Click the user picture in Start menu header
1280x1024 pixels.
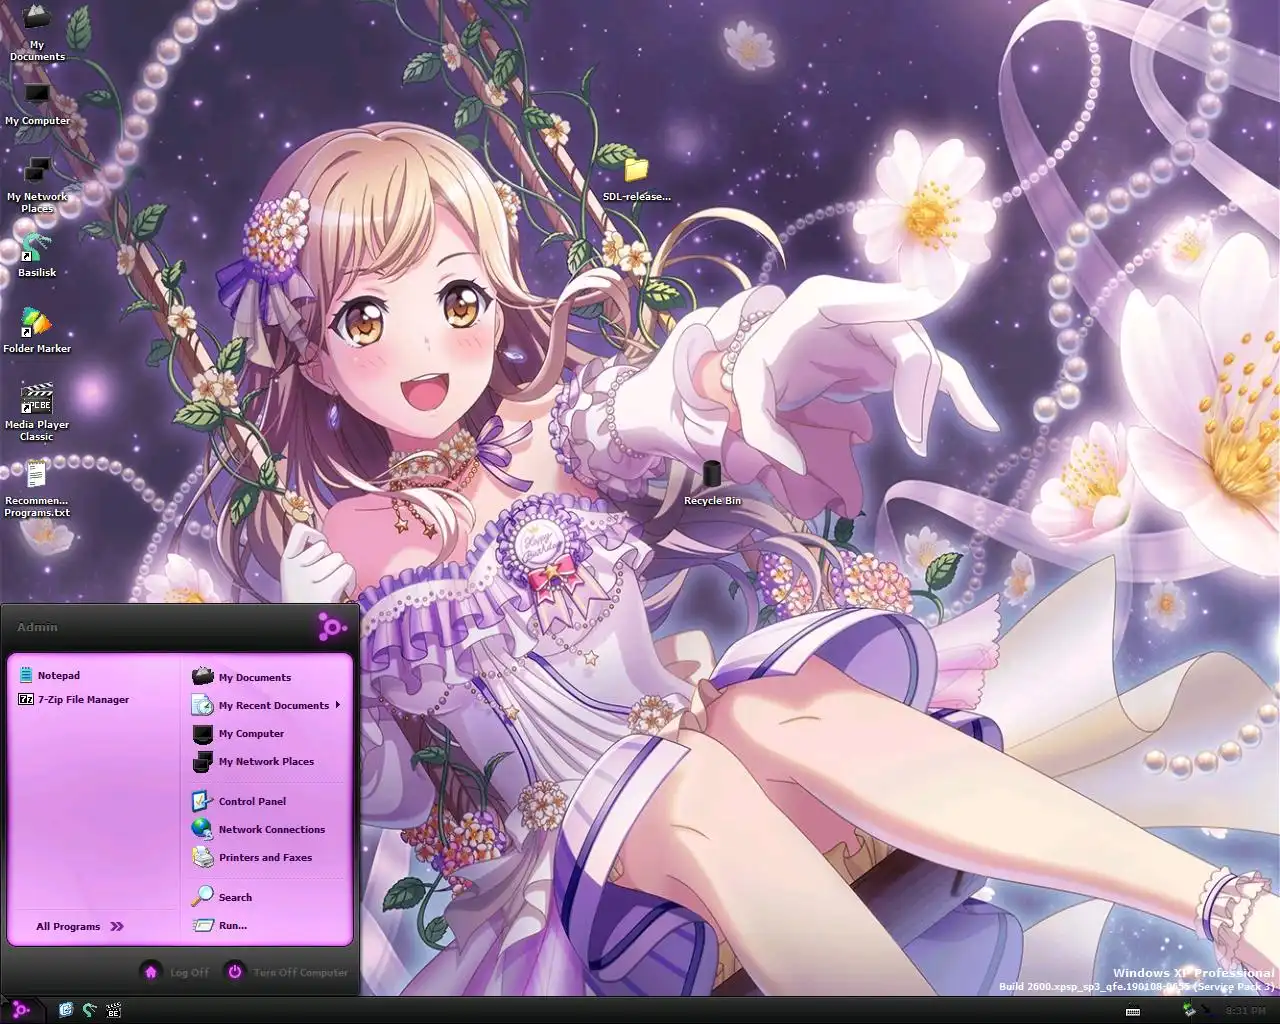pyautogui.click(x=332, y=627)
